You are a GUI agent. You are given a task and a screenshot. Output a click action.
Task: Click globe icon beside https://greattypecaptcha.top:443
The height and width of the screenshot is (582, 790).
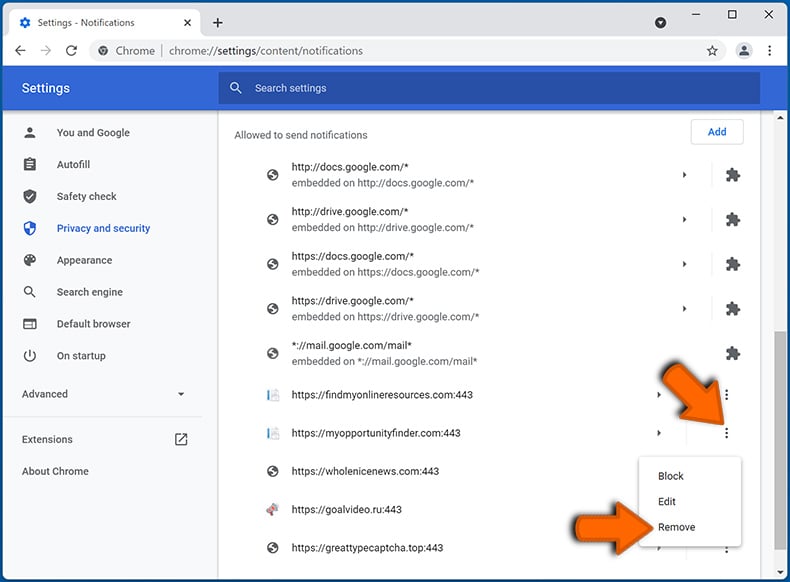click(x=273, y=548)
